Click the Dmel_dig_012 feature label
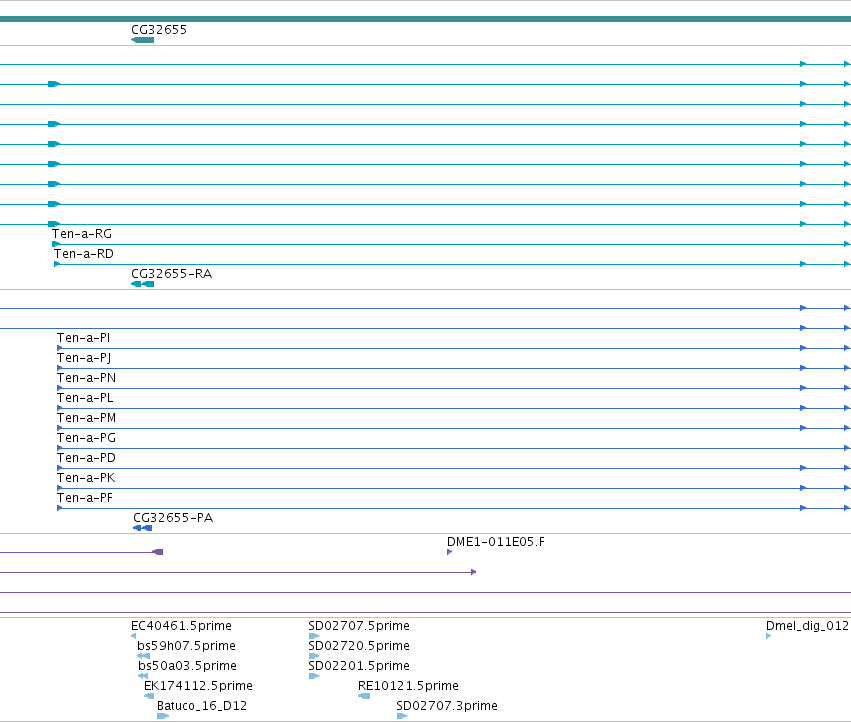Viewport: 851px width, 722px height. [807, 626]
